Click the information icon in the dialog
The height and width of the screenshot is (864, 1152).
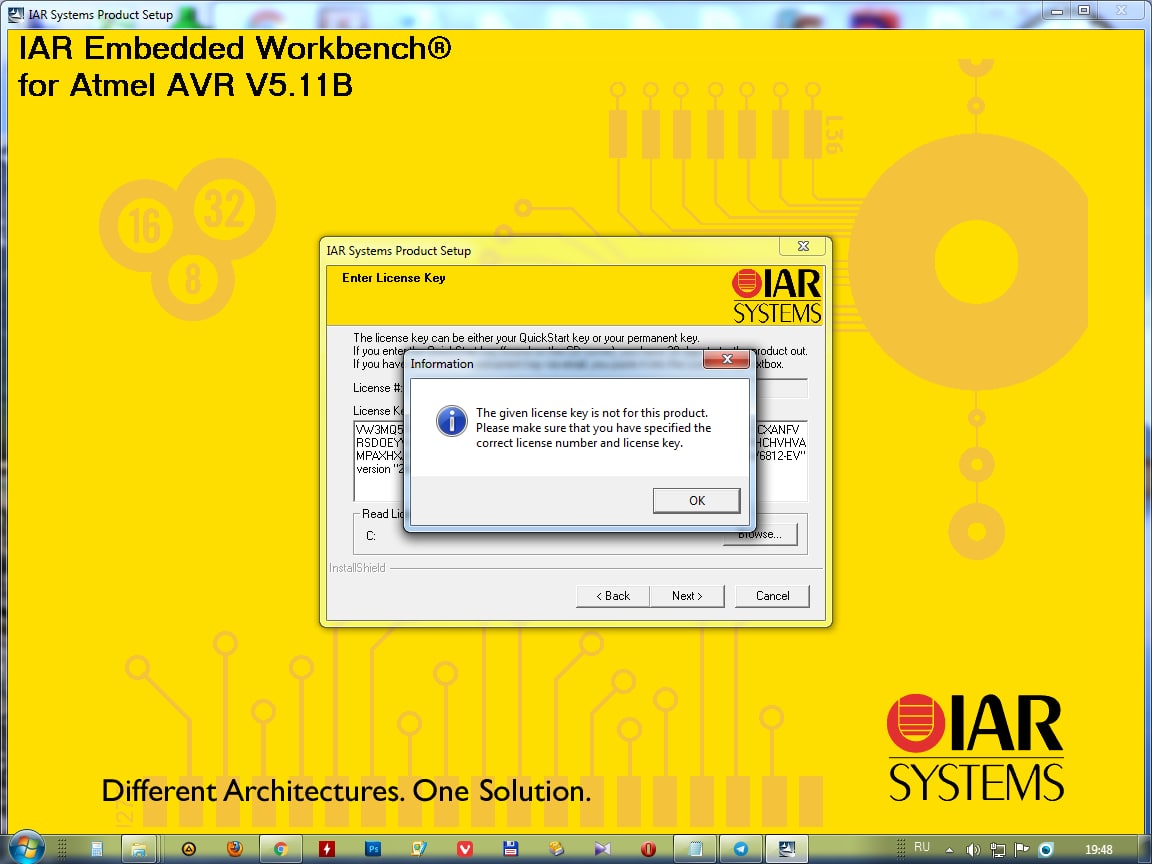[x=451, y=421]
